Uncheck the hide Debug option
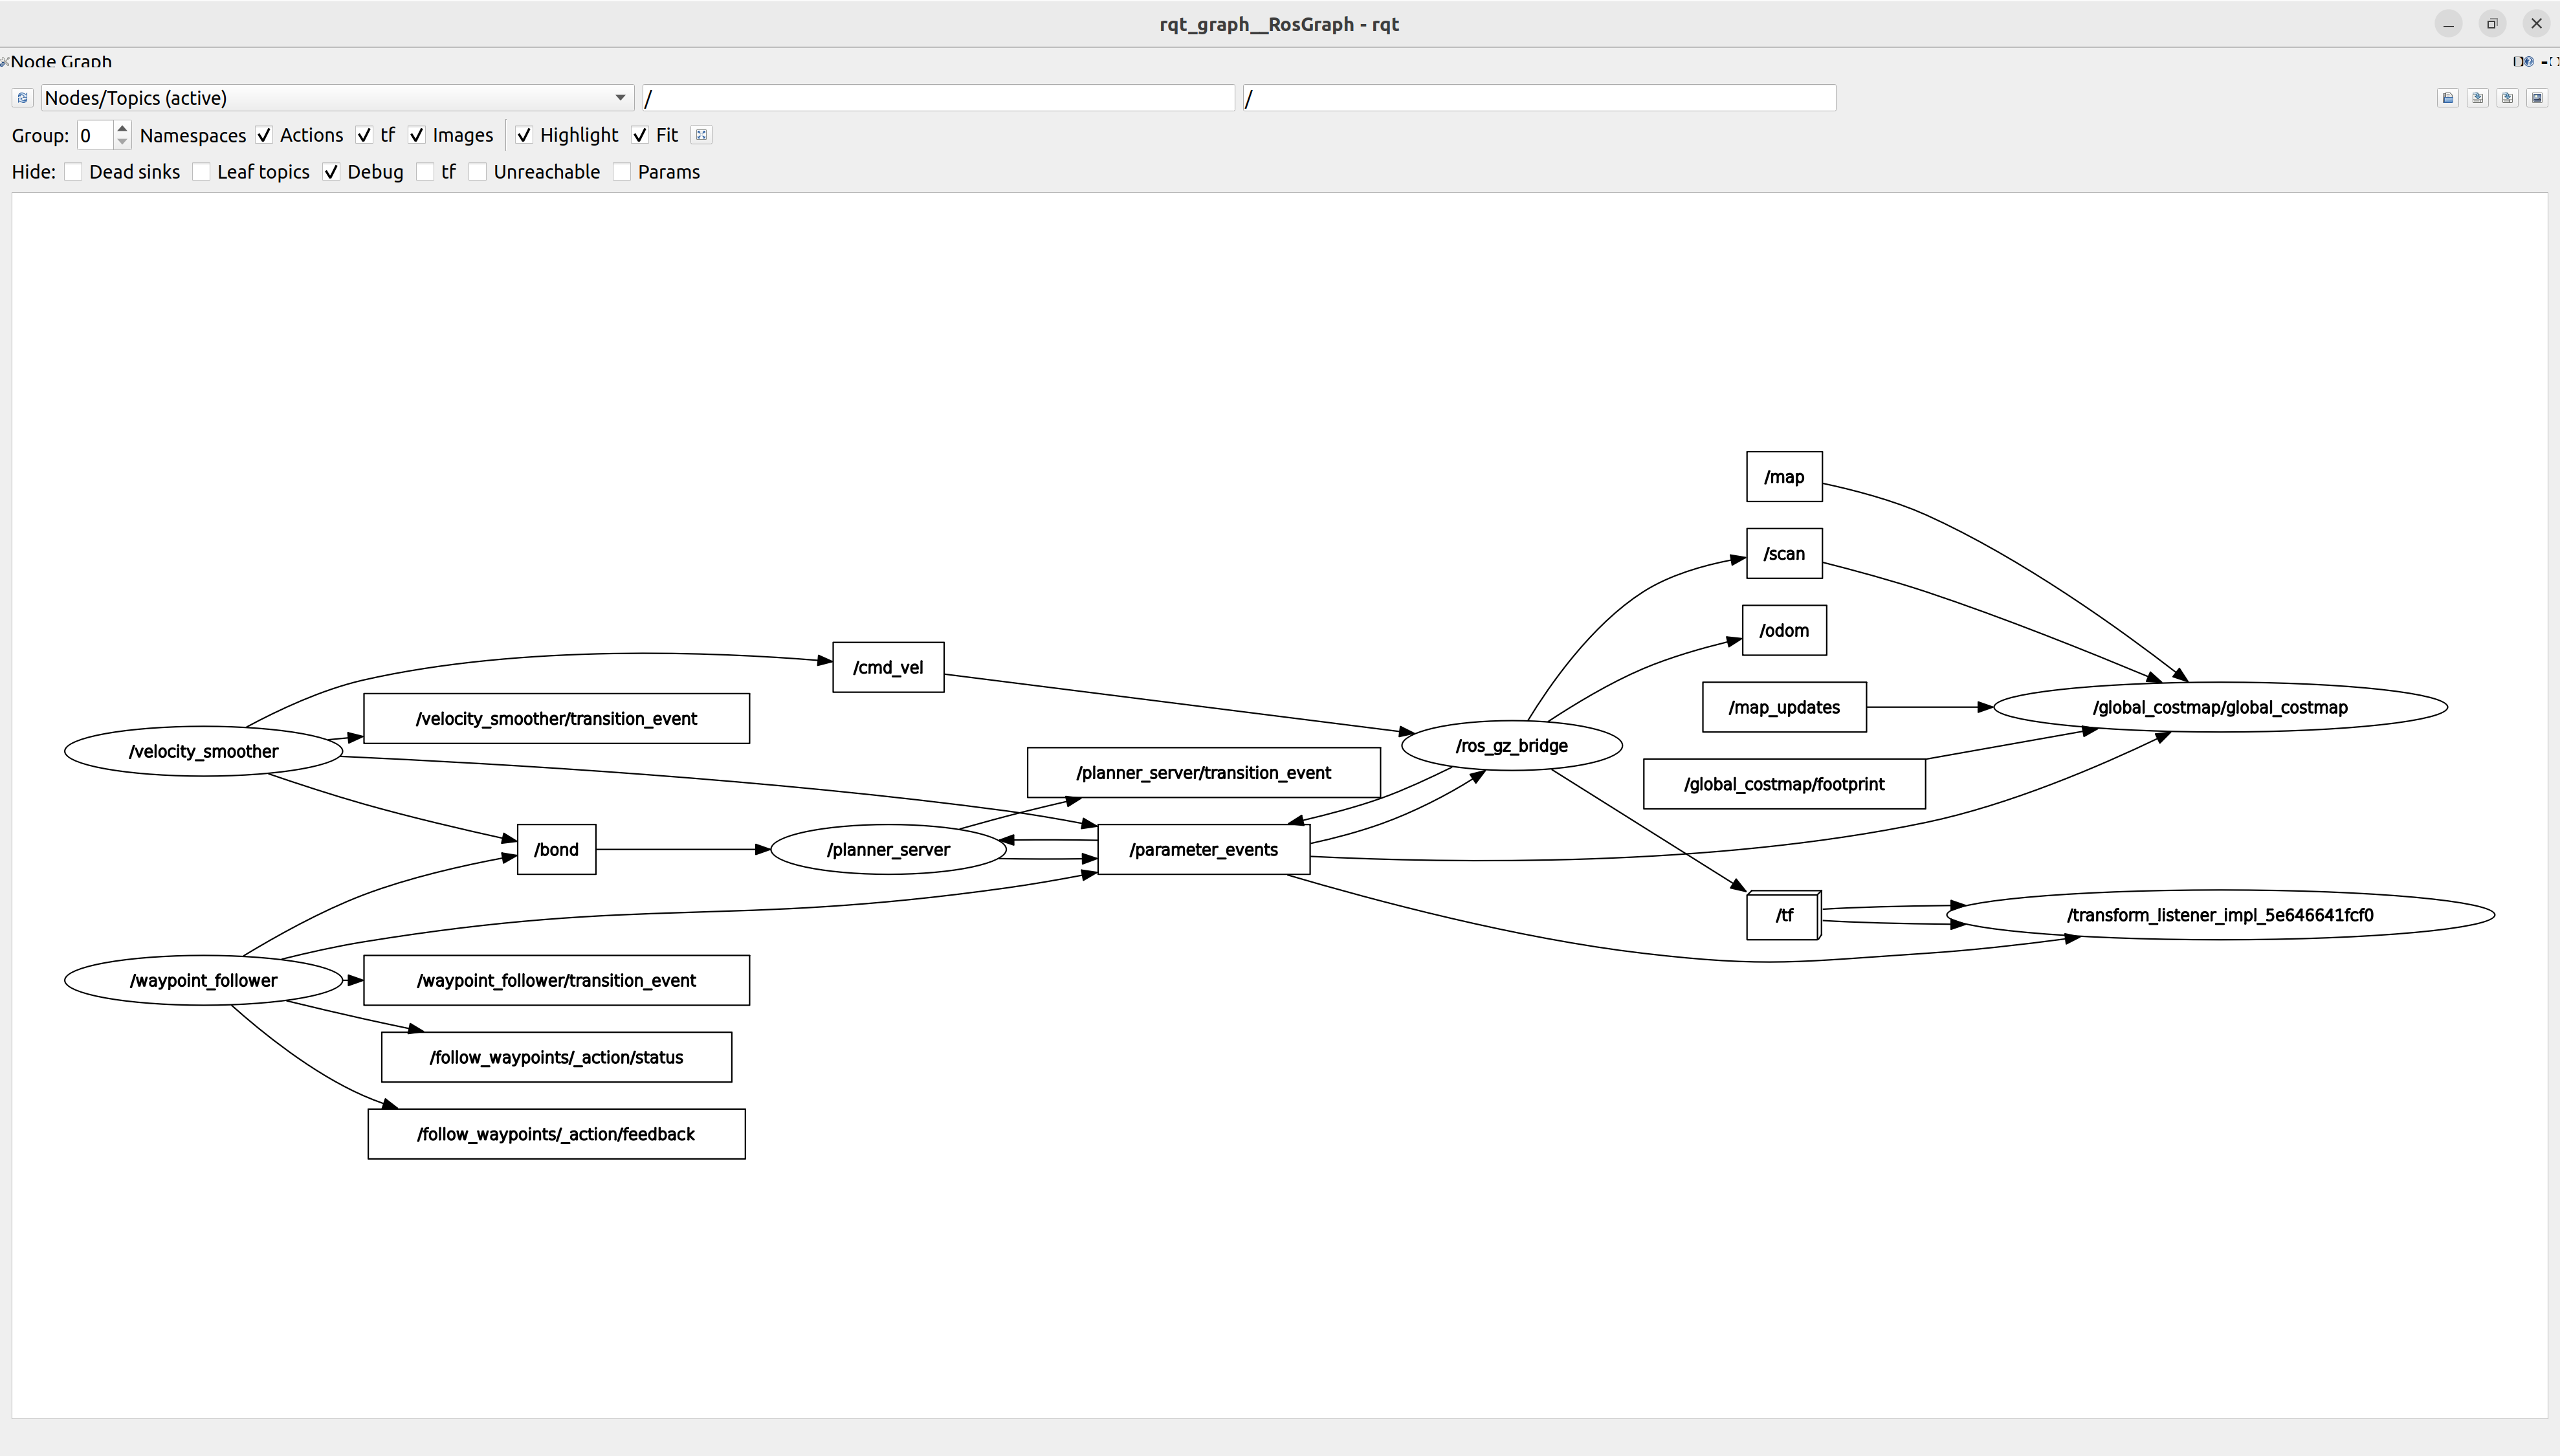2560x1456 pixels. 331,172
